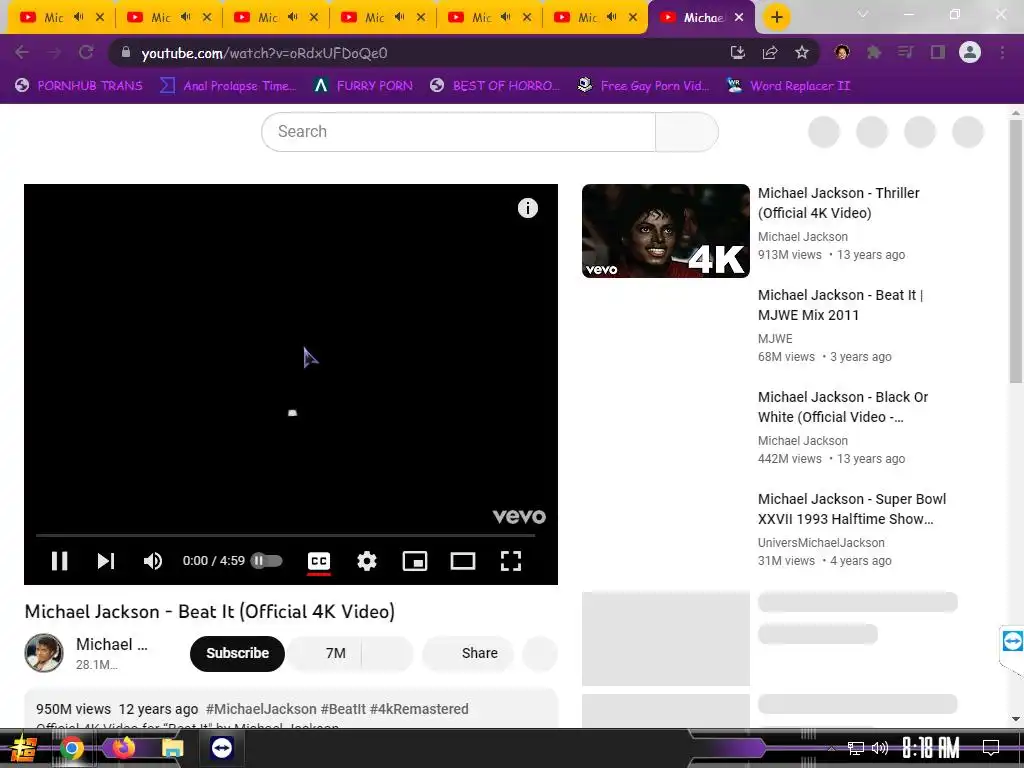Skip to next video in player
This screenshot has width=1024, height=768.
pos(106,561)
